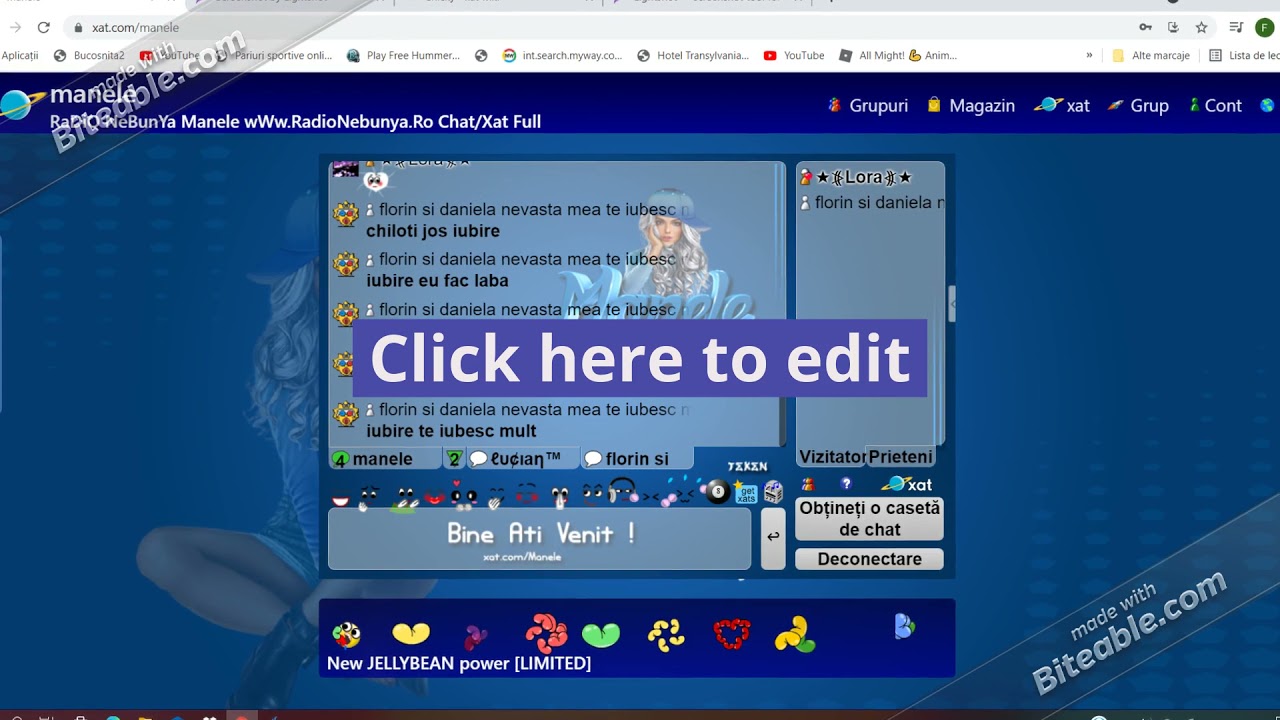This screenshot has height=720, width=1280.
Task: Click the yellow heart jellybean icon
Action: [x=411, y=633]
